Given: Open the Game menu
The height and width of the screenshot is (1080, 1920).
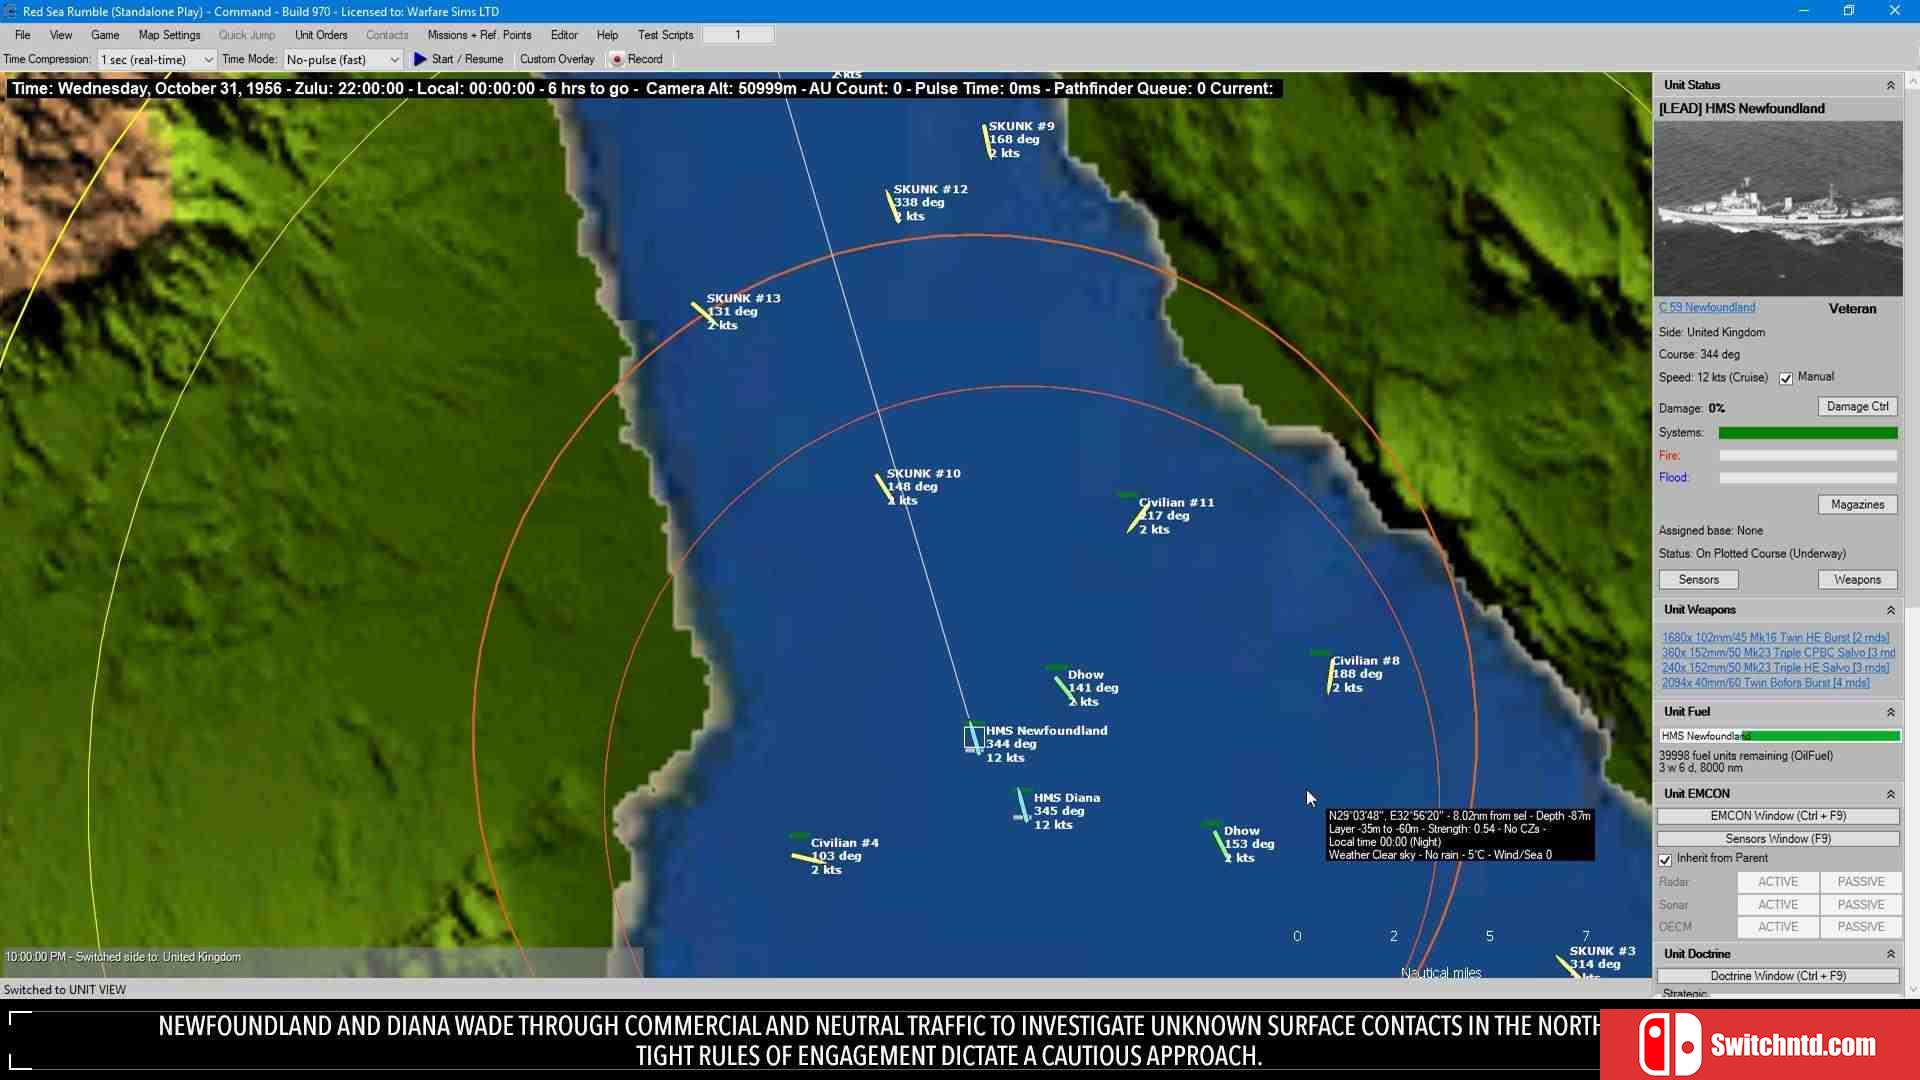Looking at the screenshot, I should pos(105,35).
